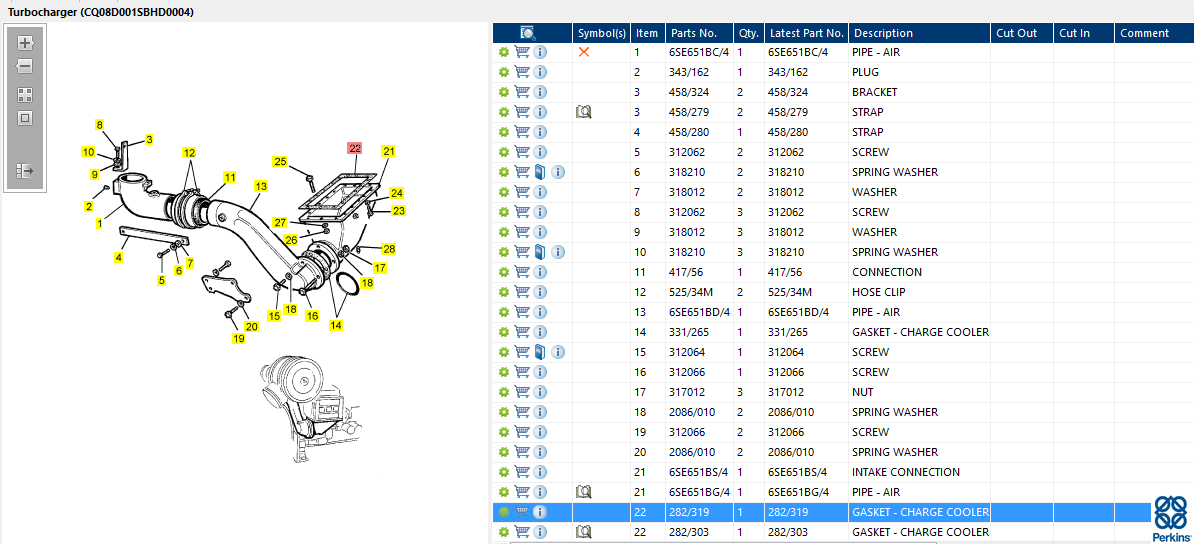Image resolution: width=1194 pixels, height=544 pixels.
Task: Sort by the Description column header
Action: (x=883, y=33)
